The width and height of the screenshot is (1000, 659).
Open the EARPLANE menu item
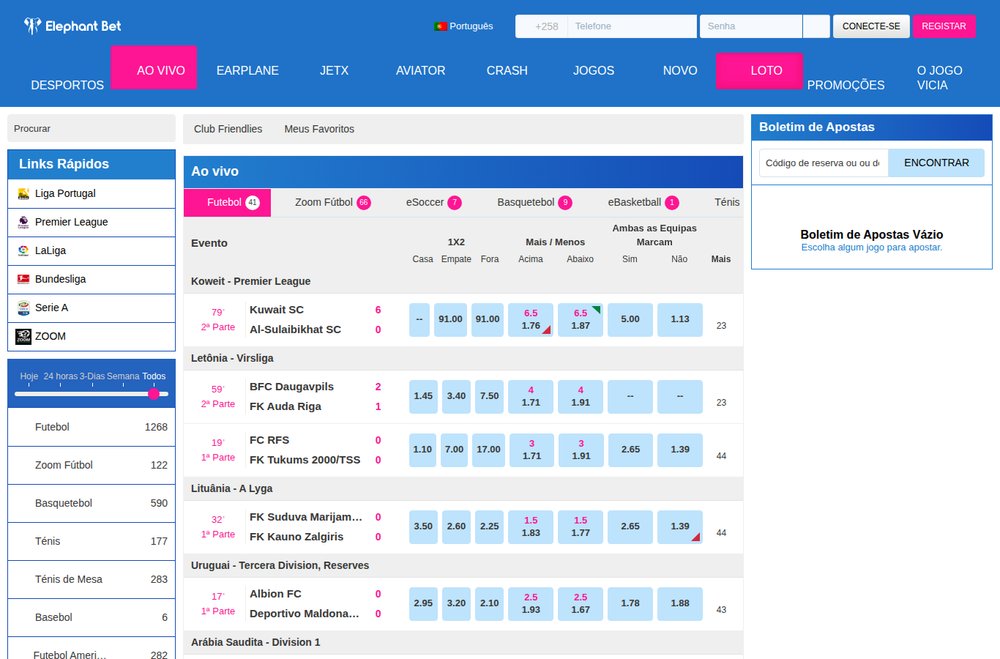tap(247, 70)
